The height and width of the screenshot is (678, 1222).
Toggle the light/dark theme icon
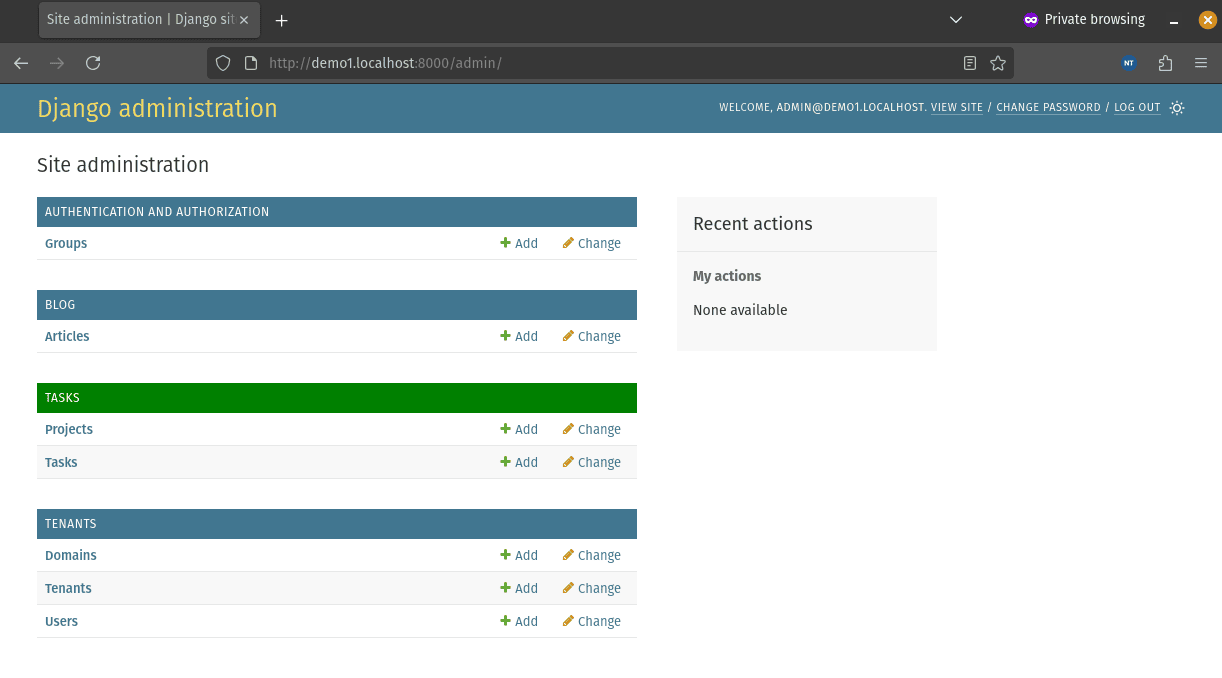(1177, 108)
